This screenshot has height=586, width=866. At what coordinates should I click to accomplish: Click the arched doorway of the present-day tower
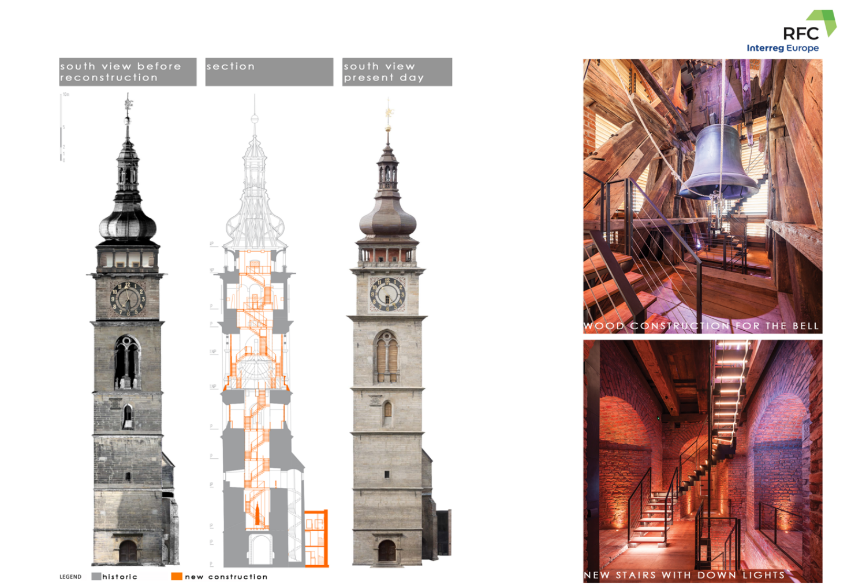coord(387,550)
